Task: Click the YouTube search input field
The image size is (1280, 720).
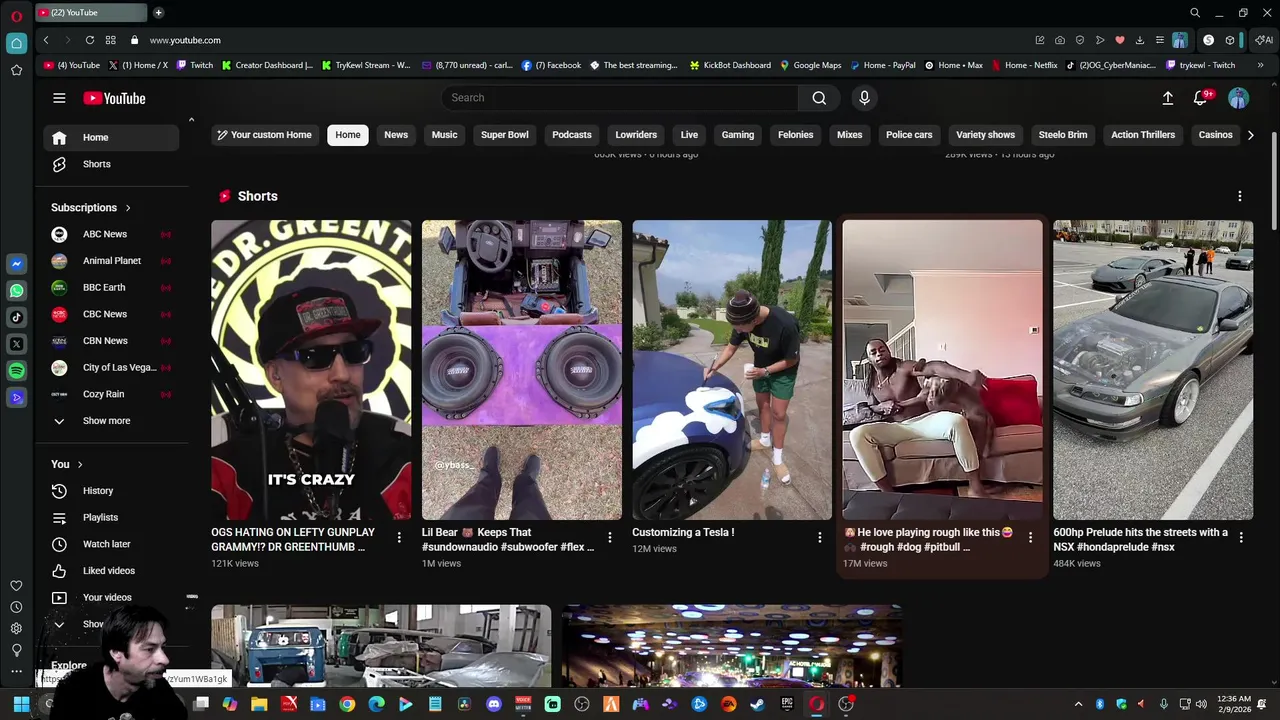Action: (620, 98)
